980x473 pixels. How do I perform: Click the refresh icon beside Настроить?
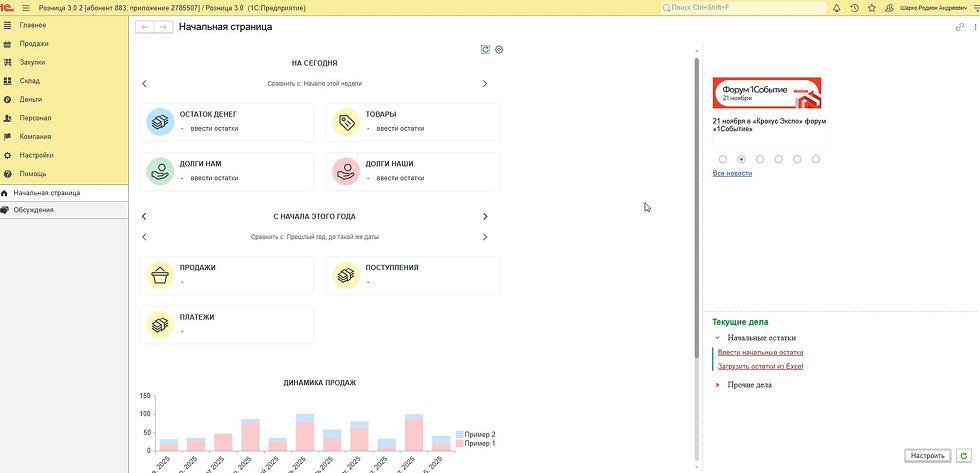tap(962, 455)
